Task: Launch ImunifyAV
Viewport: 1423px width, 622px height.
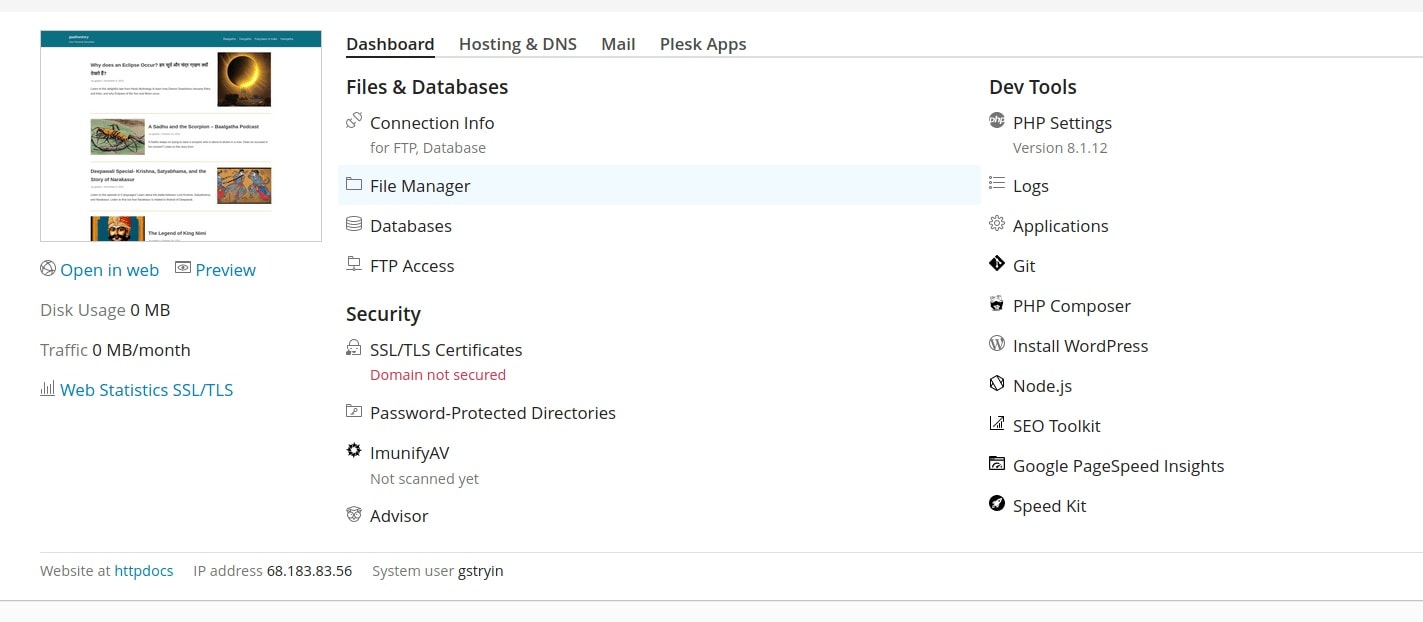Action: click(x=410, y=453)
